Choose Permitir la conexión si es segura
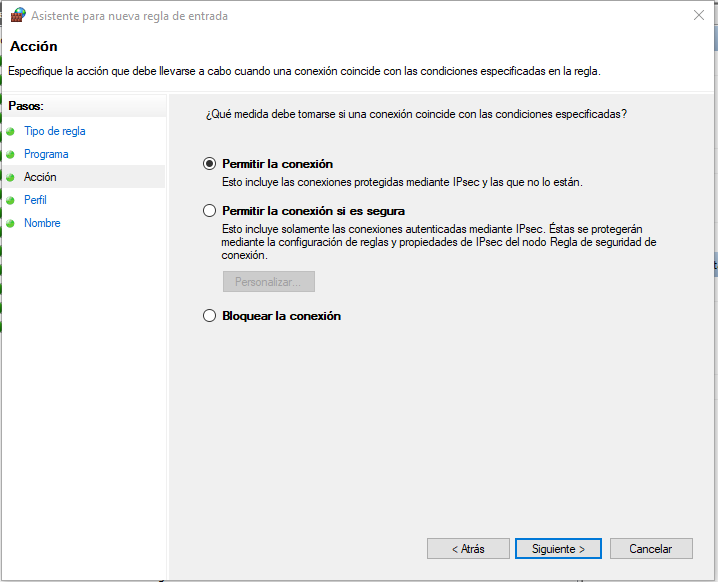 [x=209, y=211]
